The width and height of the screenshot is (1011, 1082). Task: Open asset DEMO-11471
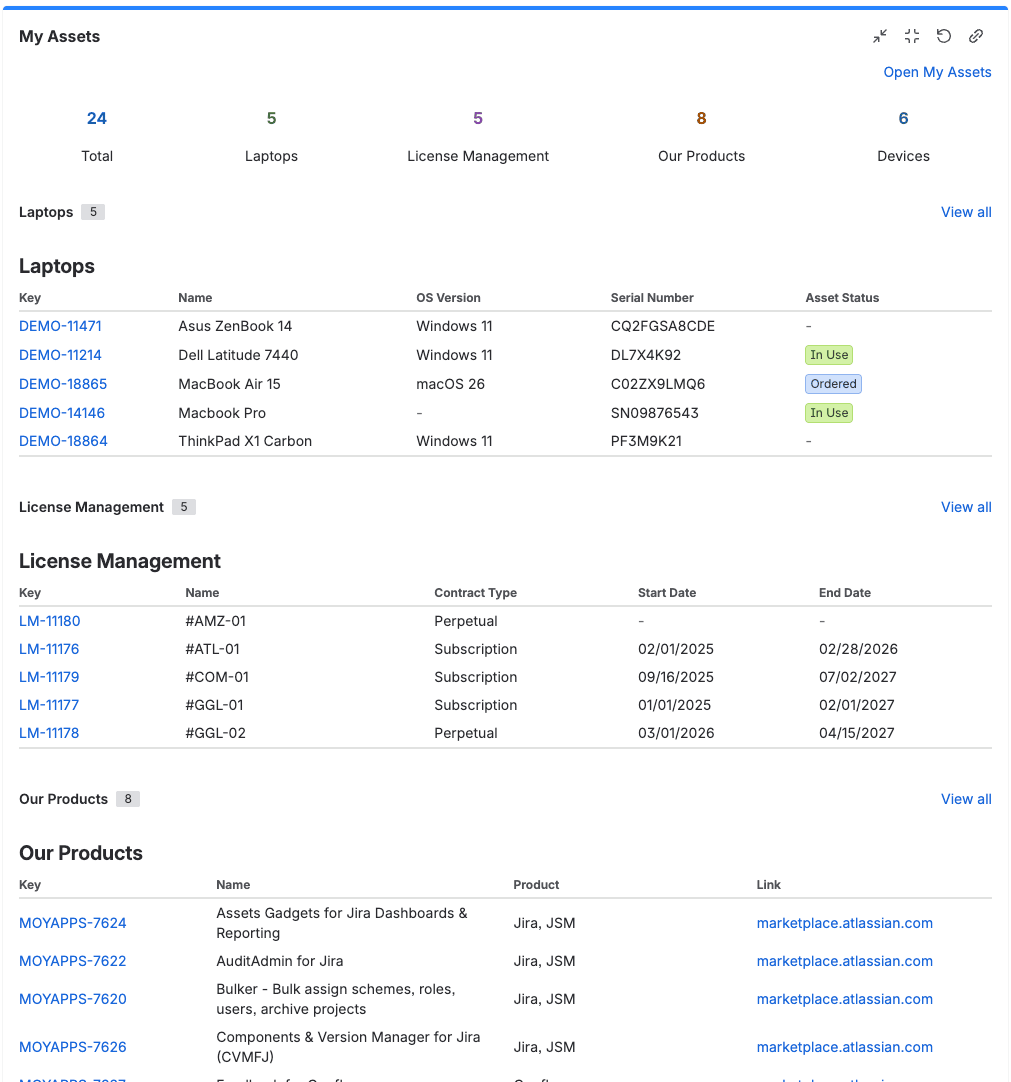(x=60, y=326)
